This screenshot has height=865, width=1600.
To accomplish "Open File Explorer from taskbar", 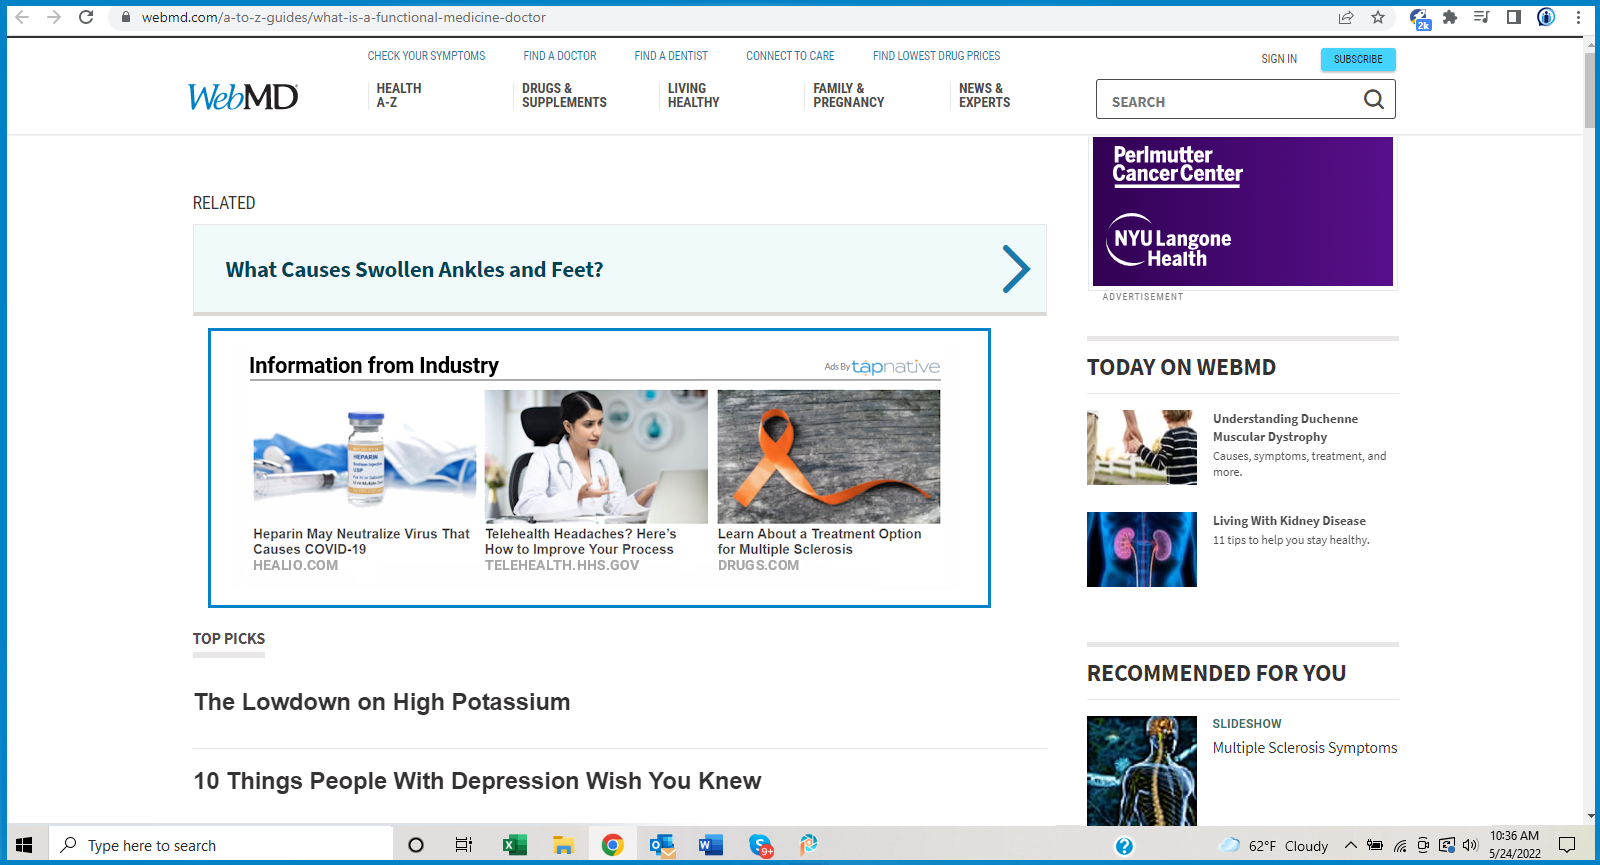I will pyautogui.click(x=563, y=845).
